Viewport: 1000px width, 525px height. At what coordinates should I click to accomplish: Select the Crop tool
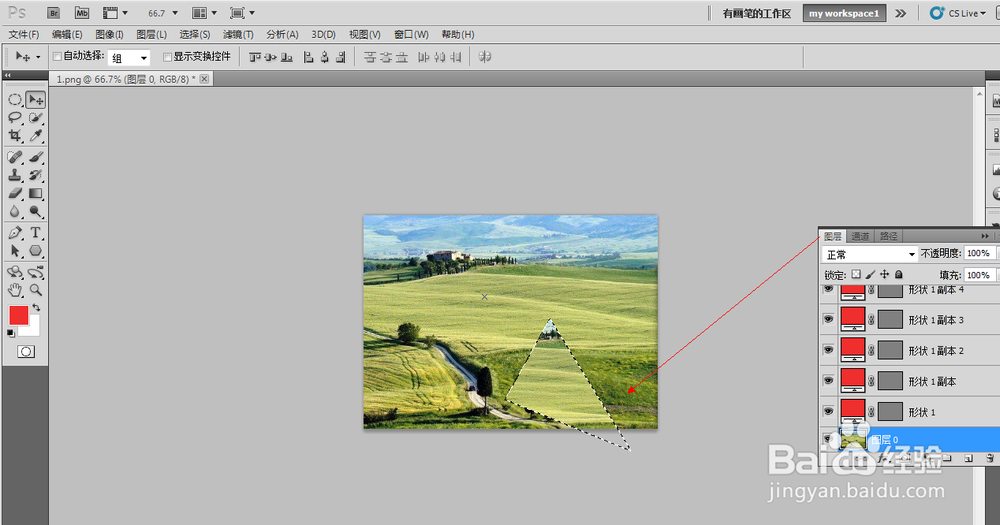15,136
